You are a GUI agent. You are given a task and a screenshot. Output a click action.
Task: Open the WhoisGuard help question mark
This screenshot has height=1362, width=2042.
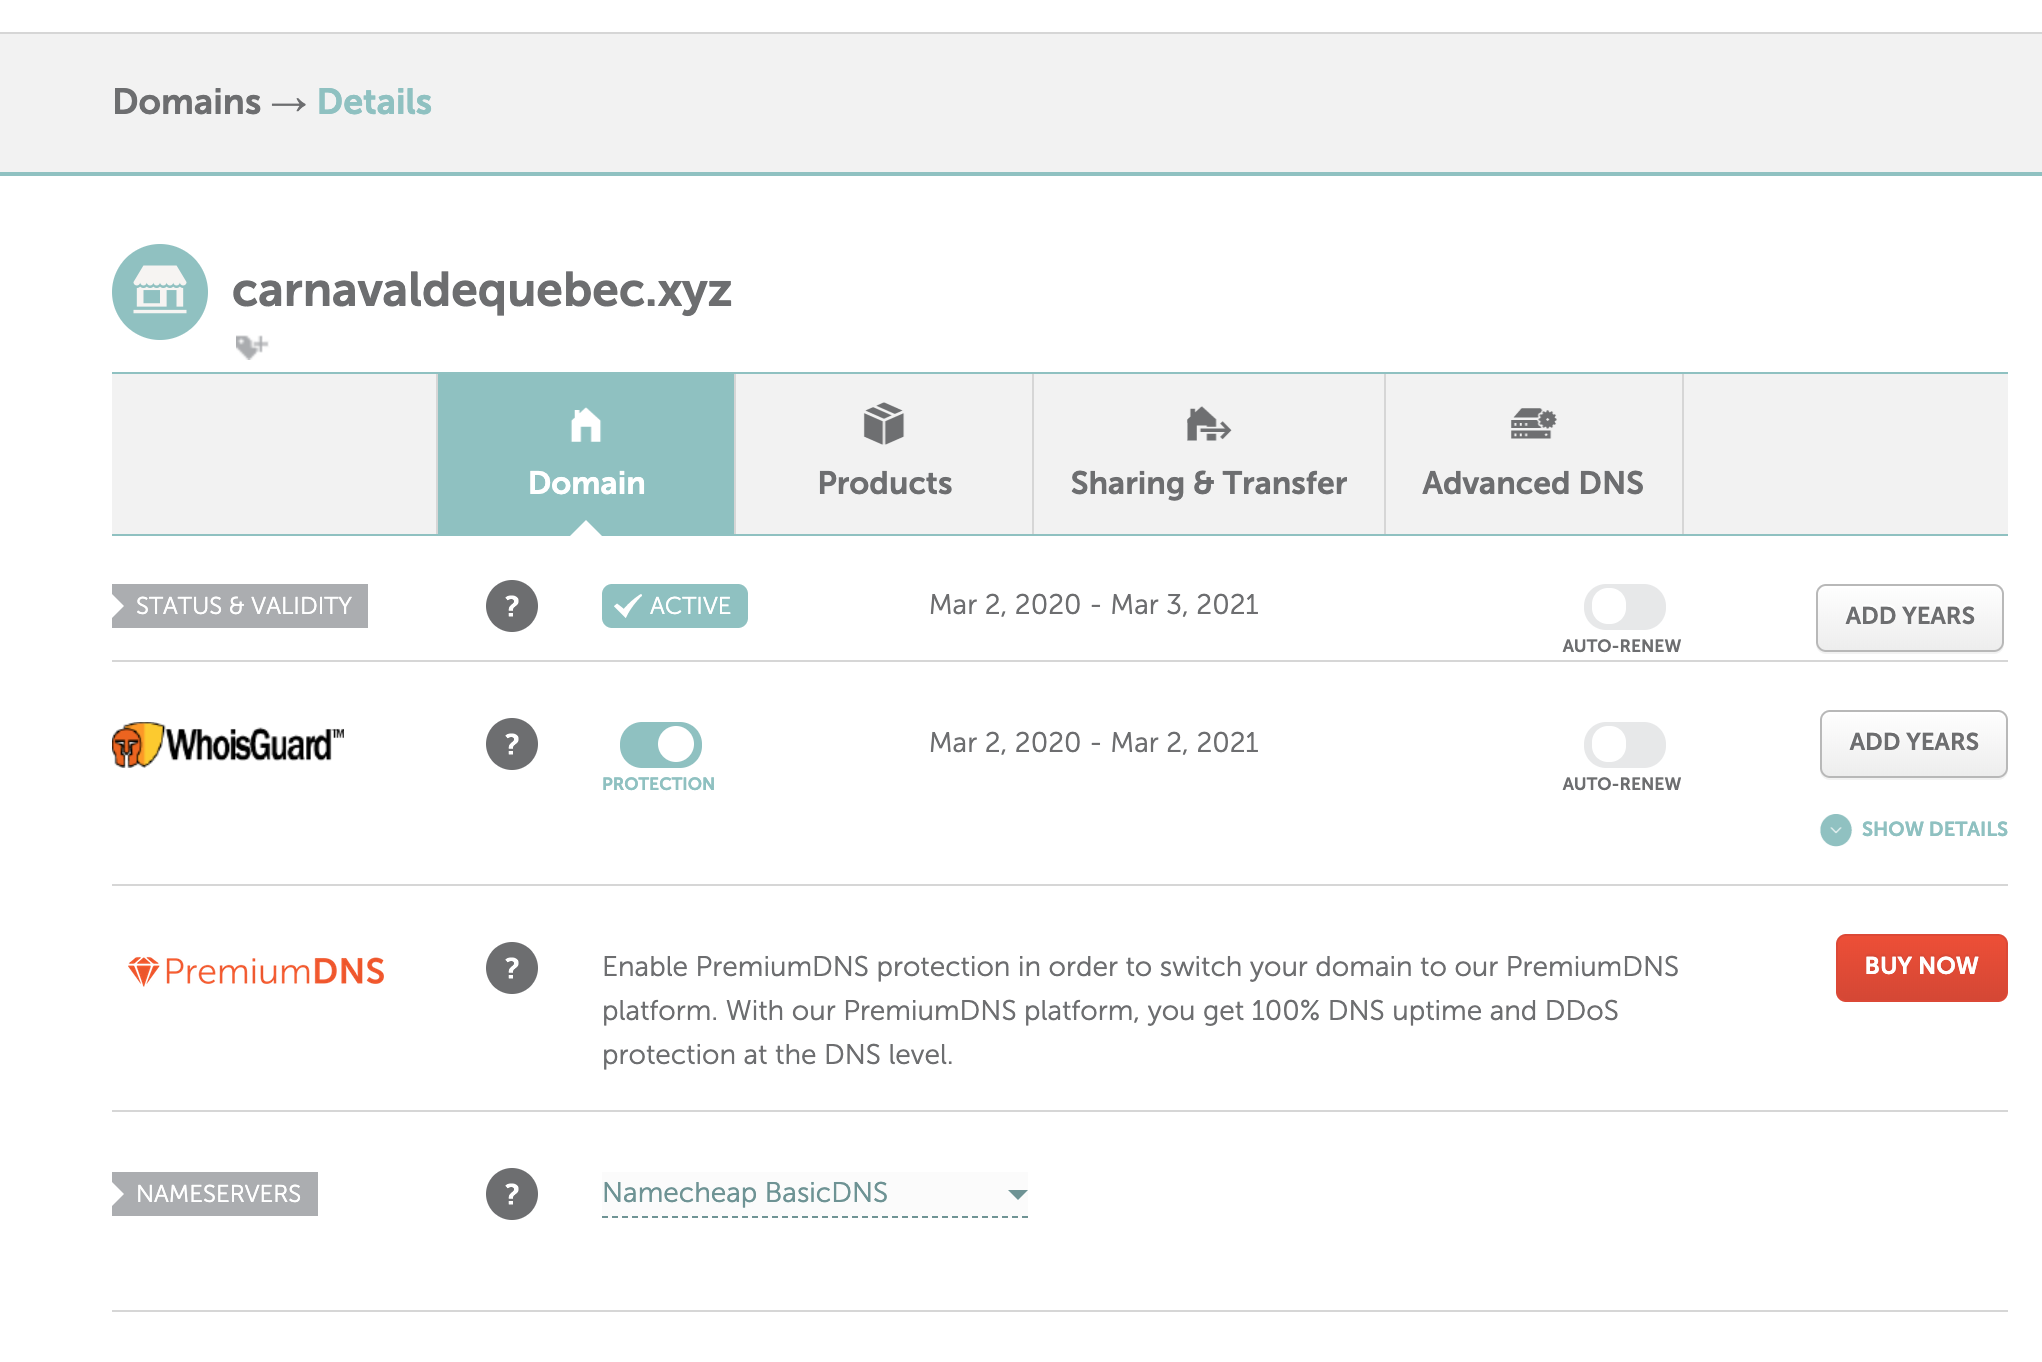click(x=512, y=744)
